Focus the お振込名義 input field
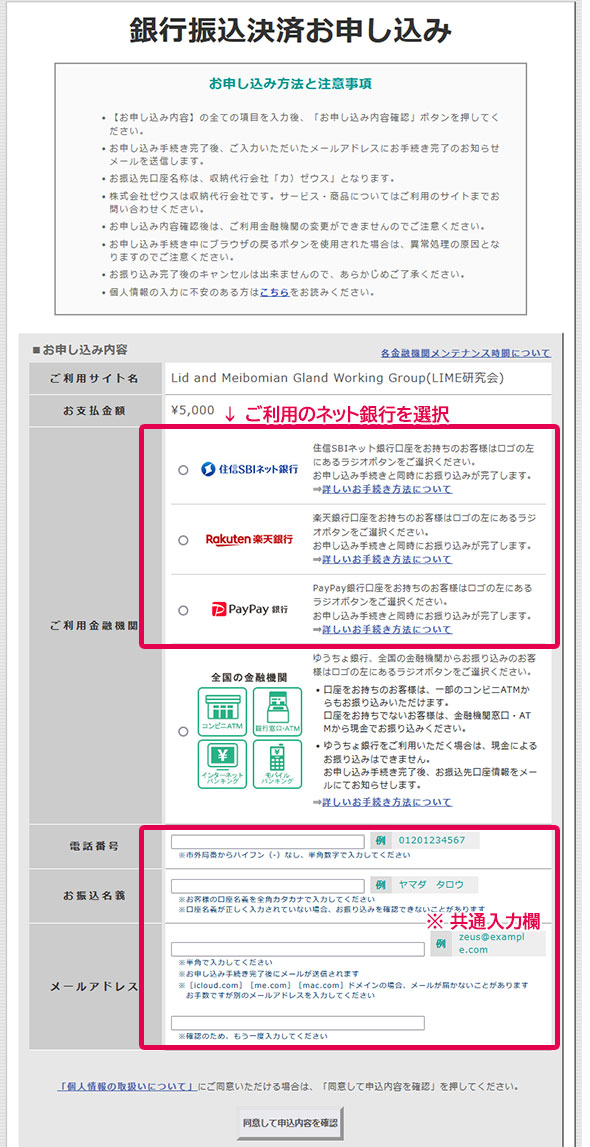Viewport: 590px width, 1147px height. click(x=268, y=886)
